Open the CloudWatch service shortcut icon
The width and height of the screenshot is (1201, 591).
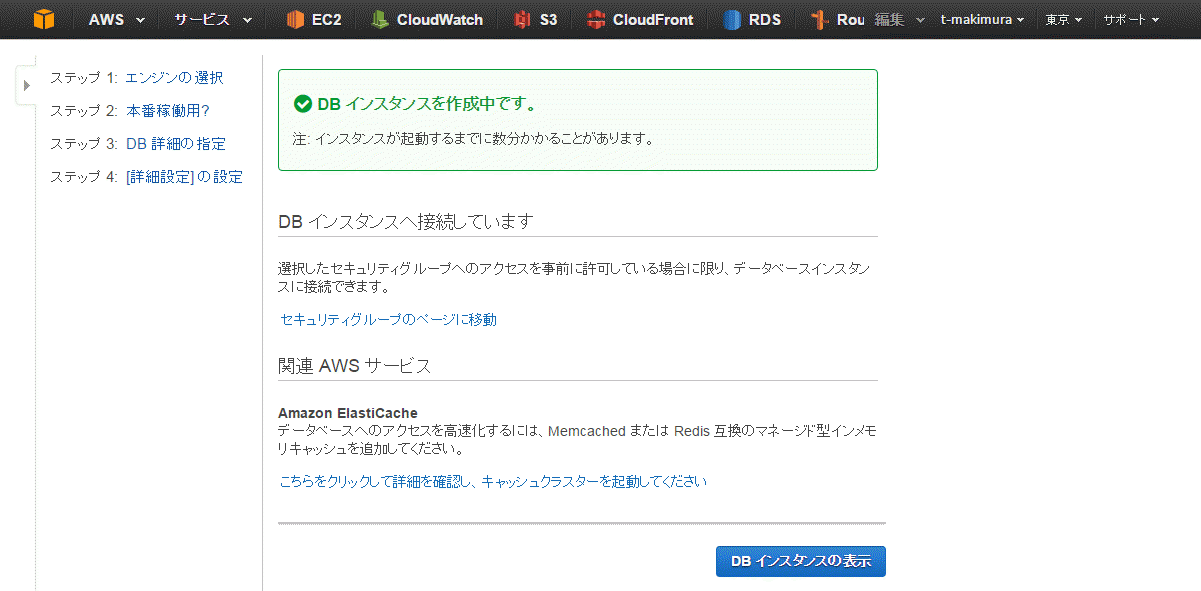[x=379, y=19]
